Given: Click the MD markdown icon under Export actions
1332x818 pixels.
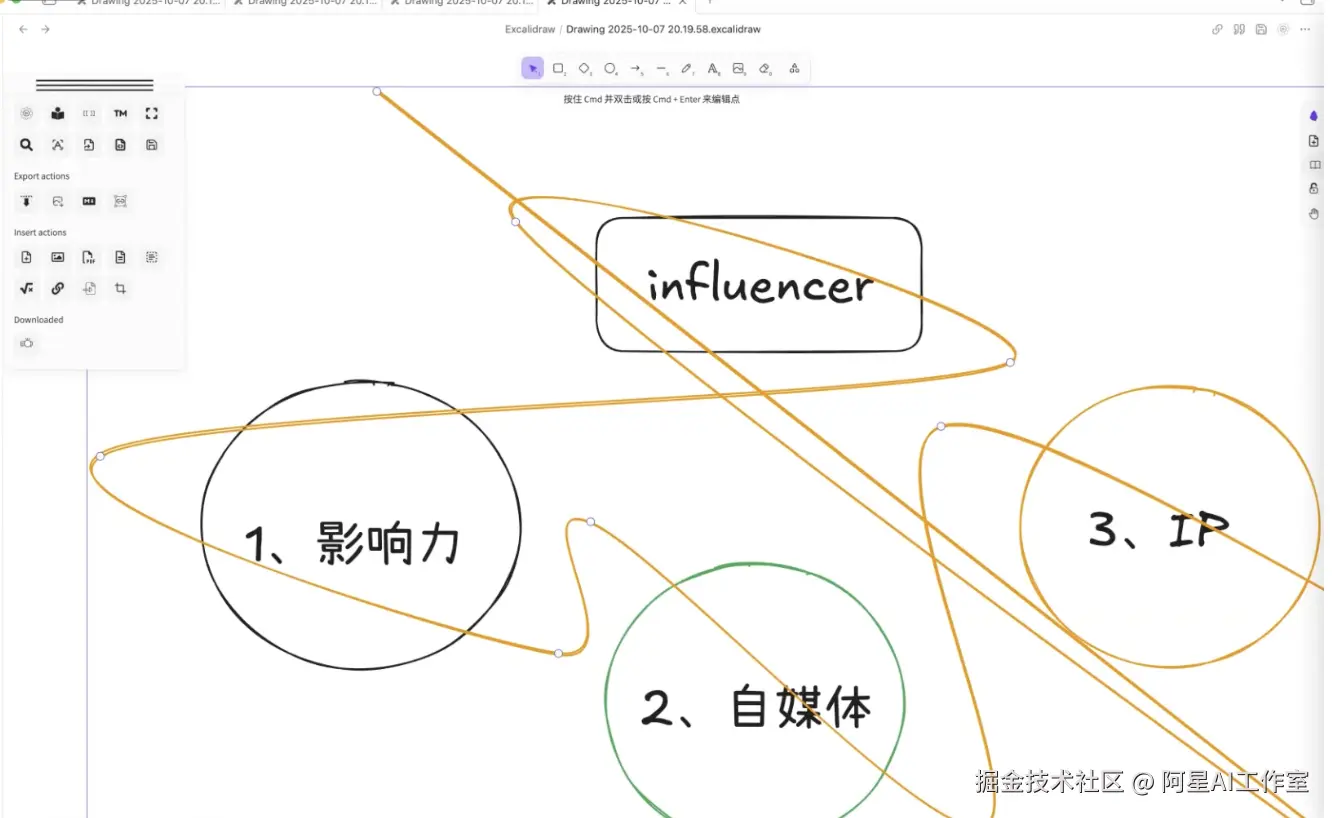Looking at the screenshot, I should click(x=89, y=201).
